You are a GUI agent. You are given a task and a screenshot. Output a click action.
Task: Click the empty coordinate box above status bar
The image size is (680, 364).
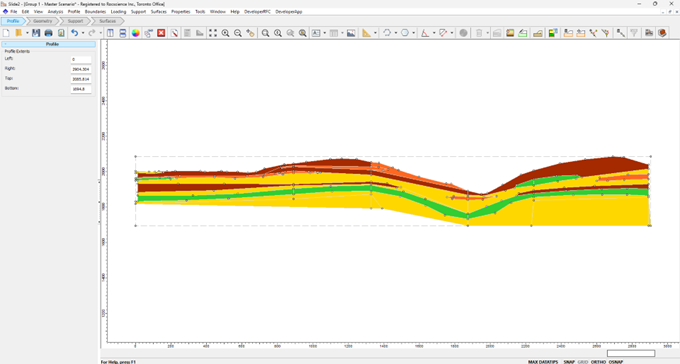(631, 354)
